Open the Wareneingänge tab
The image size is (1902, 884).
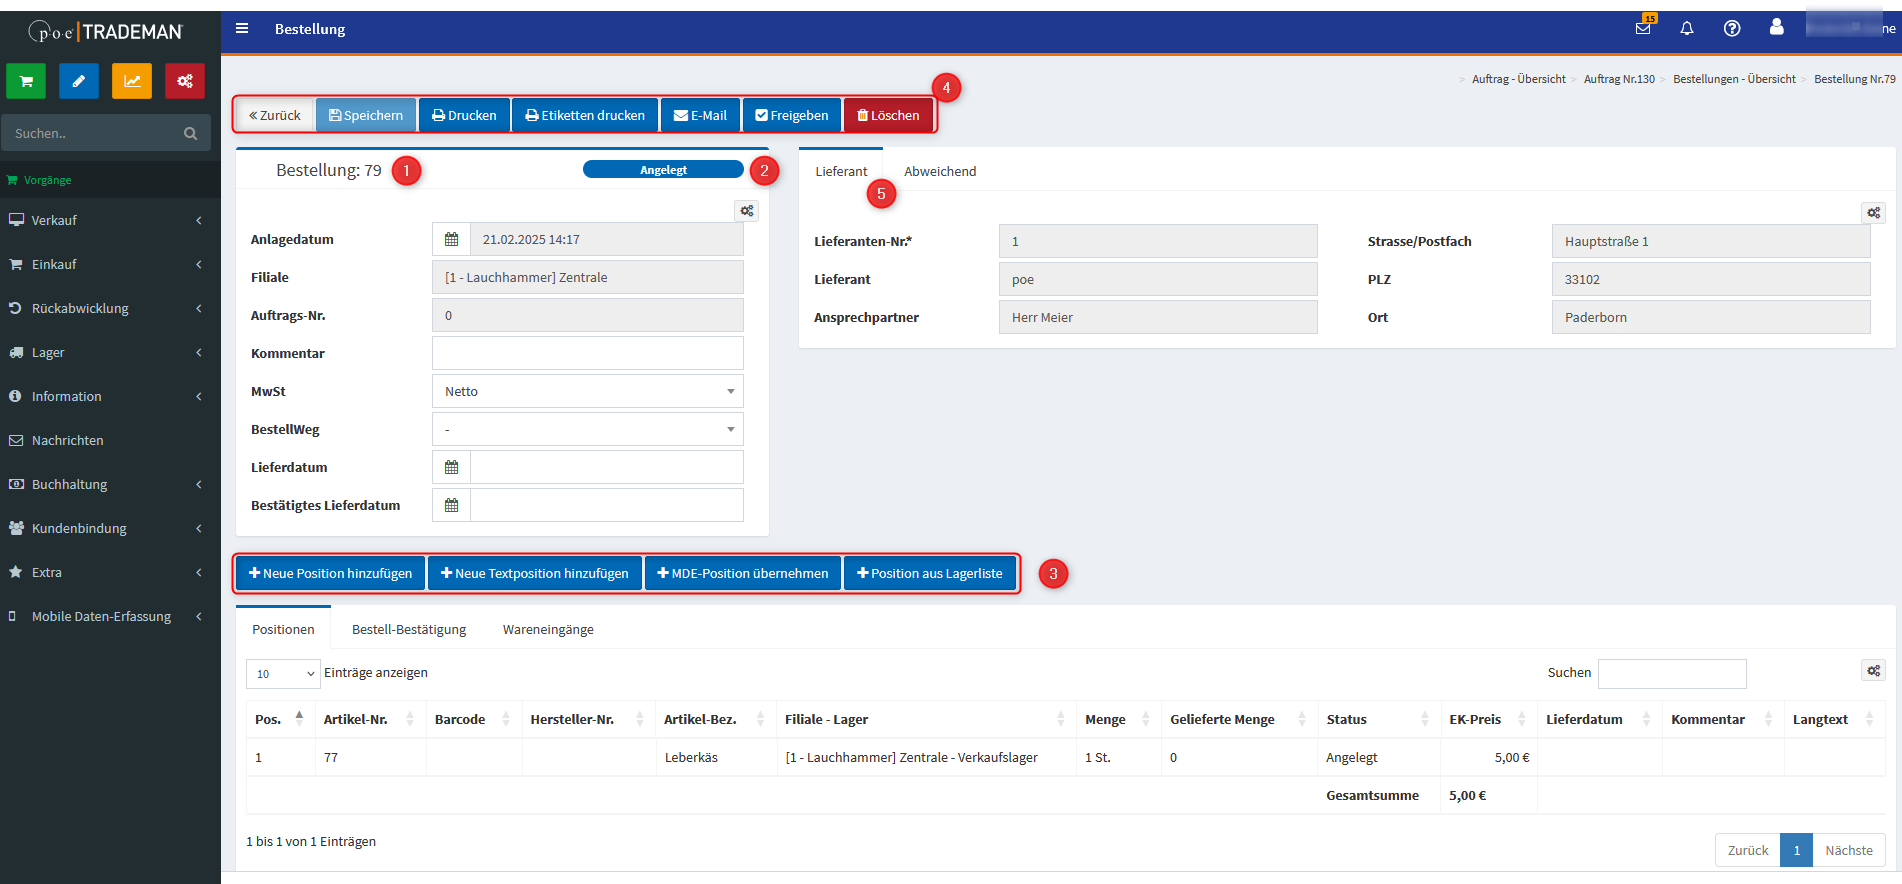coord(548,629)
